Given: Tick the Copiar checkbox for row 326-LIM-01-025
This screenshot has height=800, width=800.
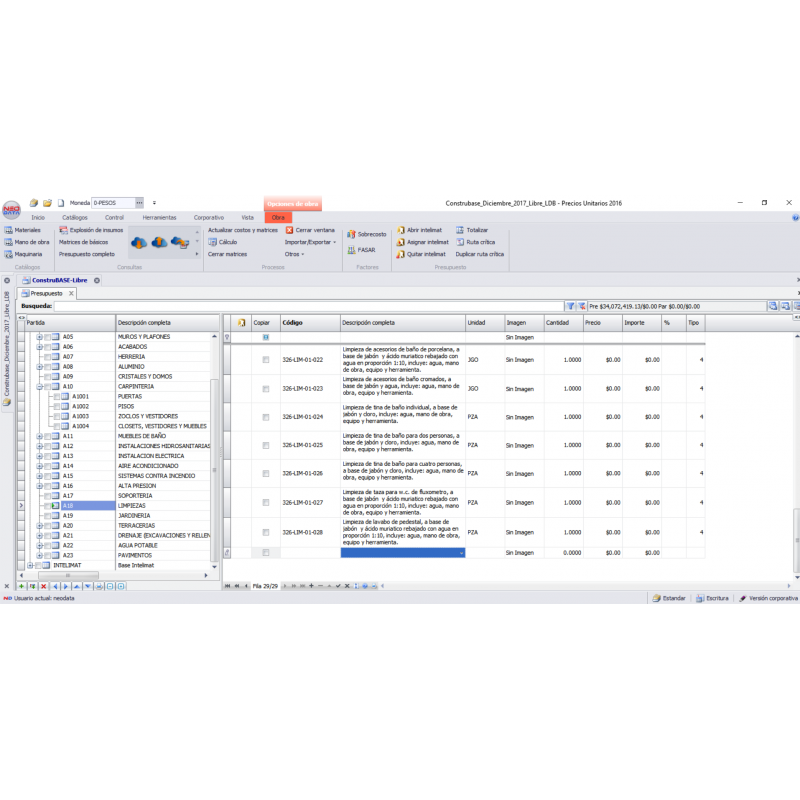Looking at the screenshot, I should [266, 445].
